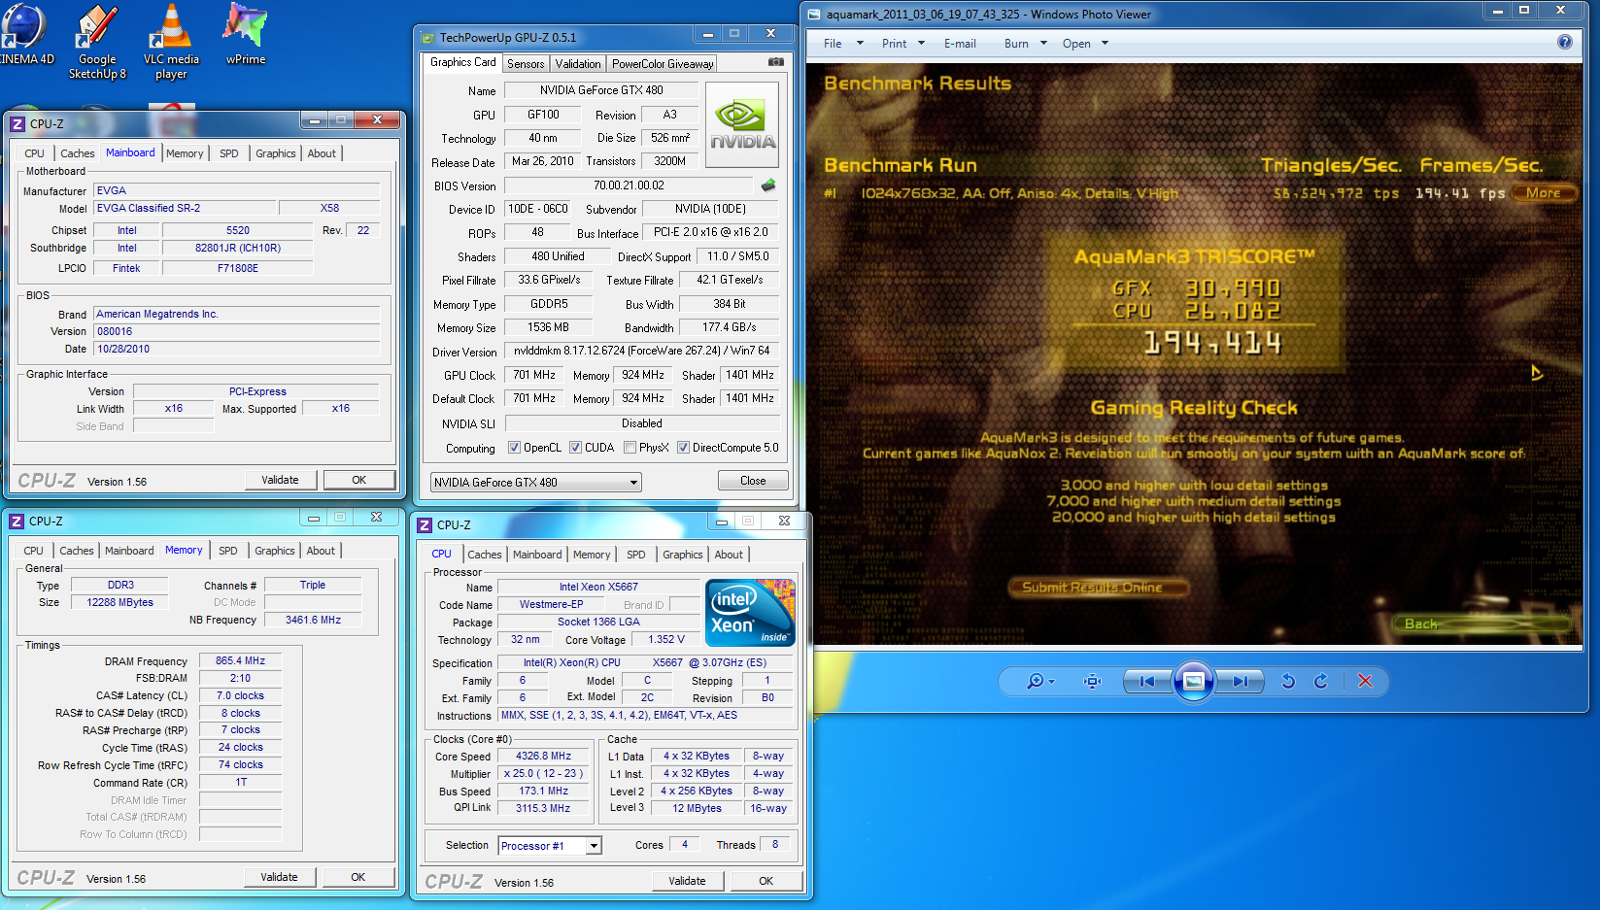This screenshot has height=910, width=1600.
Task: Open the Processor #1 selection dropdown
Action: click(x=549, y=846)
